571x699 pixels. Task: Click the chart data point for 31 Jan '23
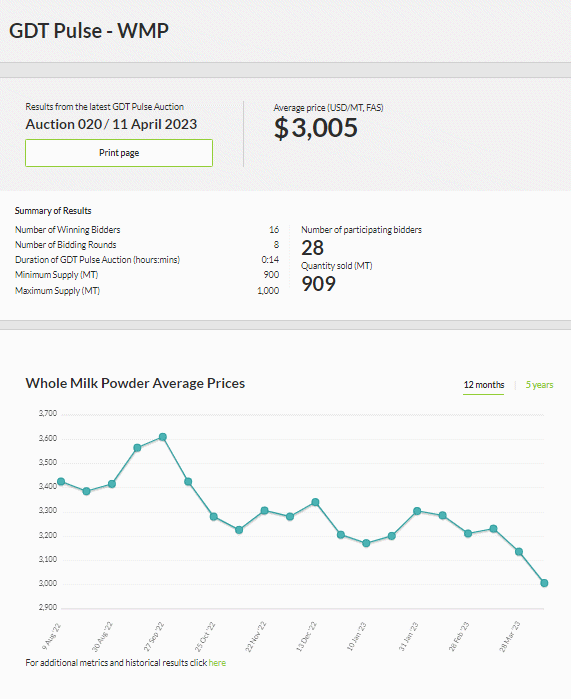pyautogui.click(x=417, y=511)
